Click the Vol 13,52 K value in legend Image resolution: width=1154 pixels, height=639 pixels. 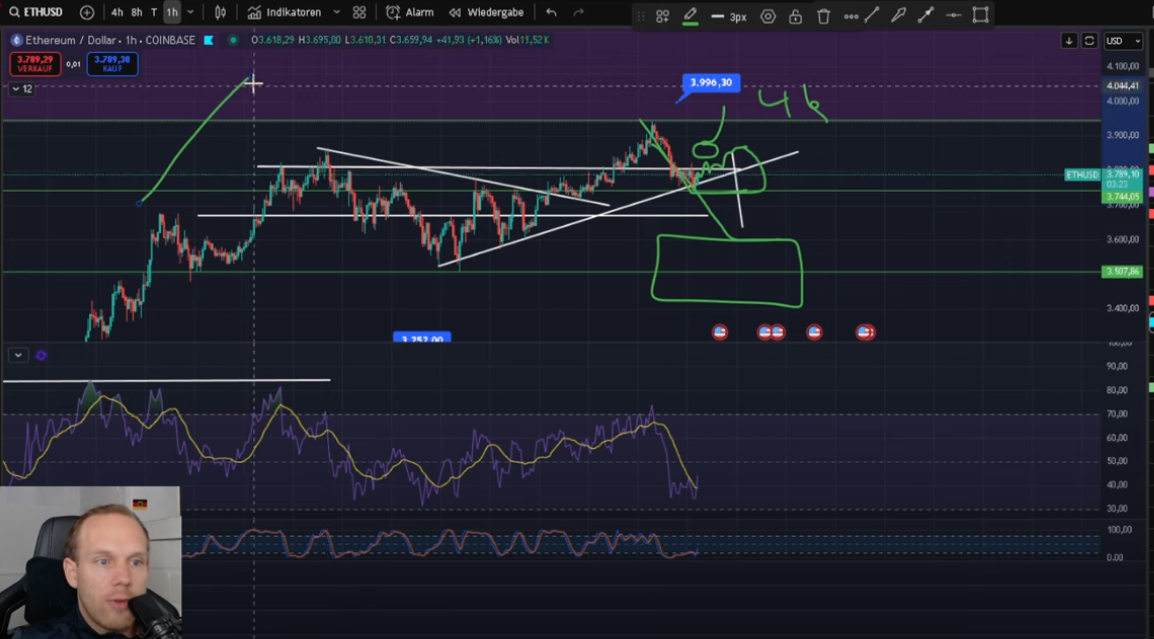530,40
